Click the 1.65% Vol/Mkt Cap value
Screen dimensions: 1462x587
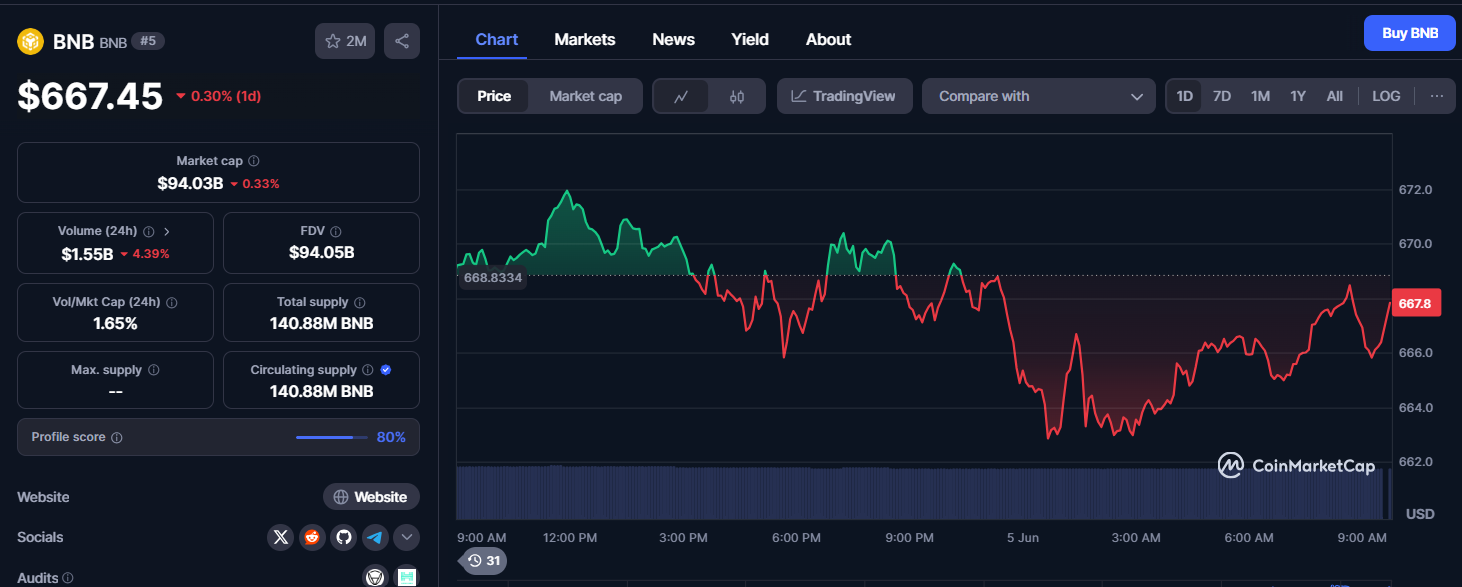(115, 323)
